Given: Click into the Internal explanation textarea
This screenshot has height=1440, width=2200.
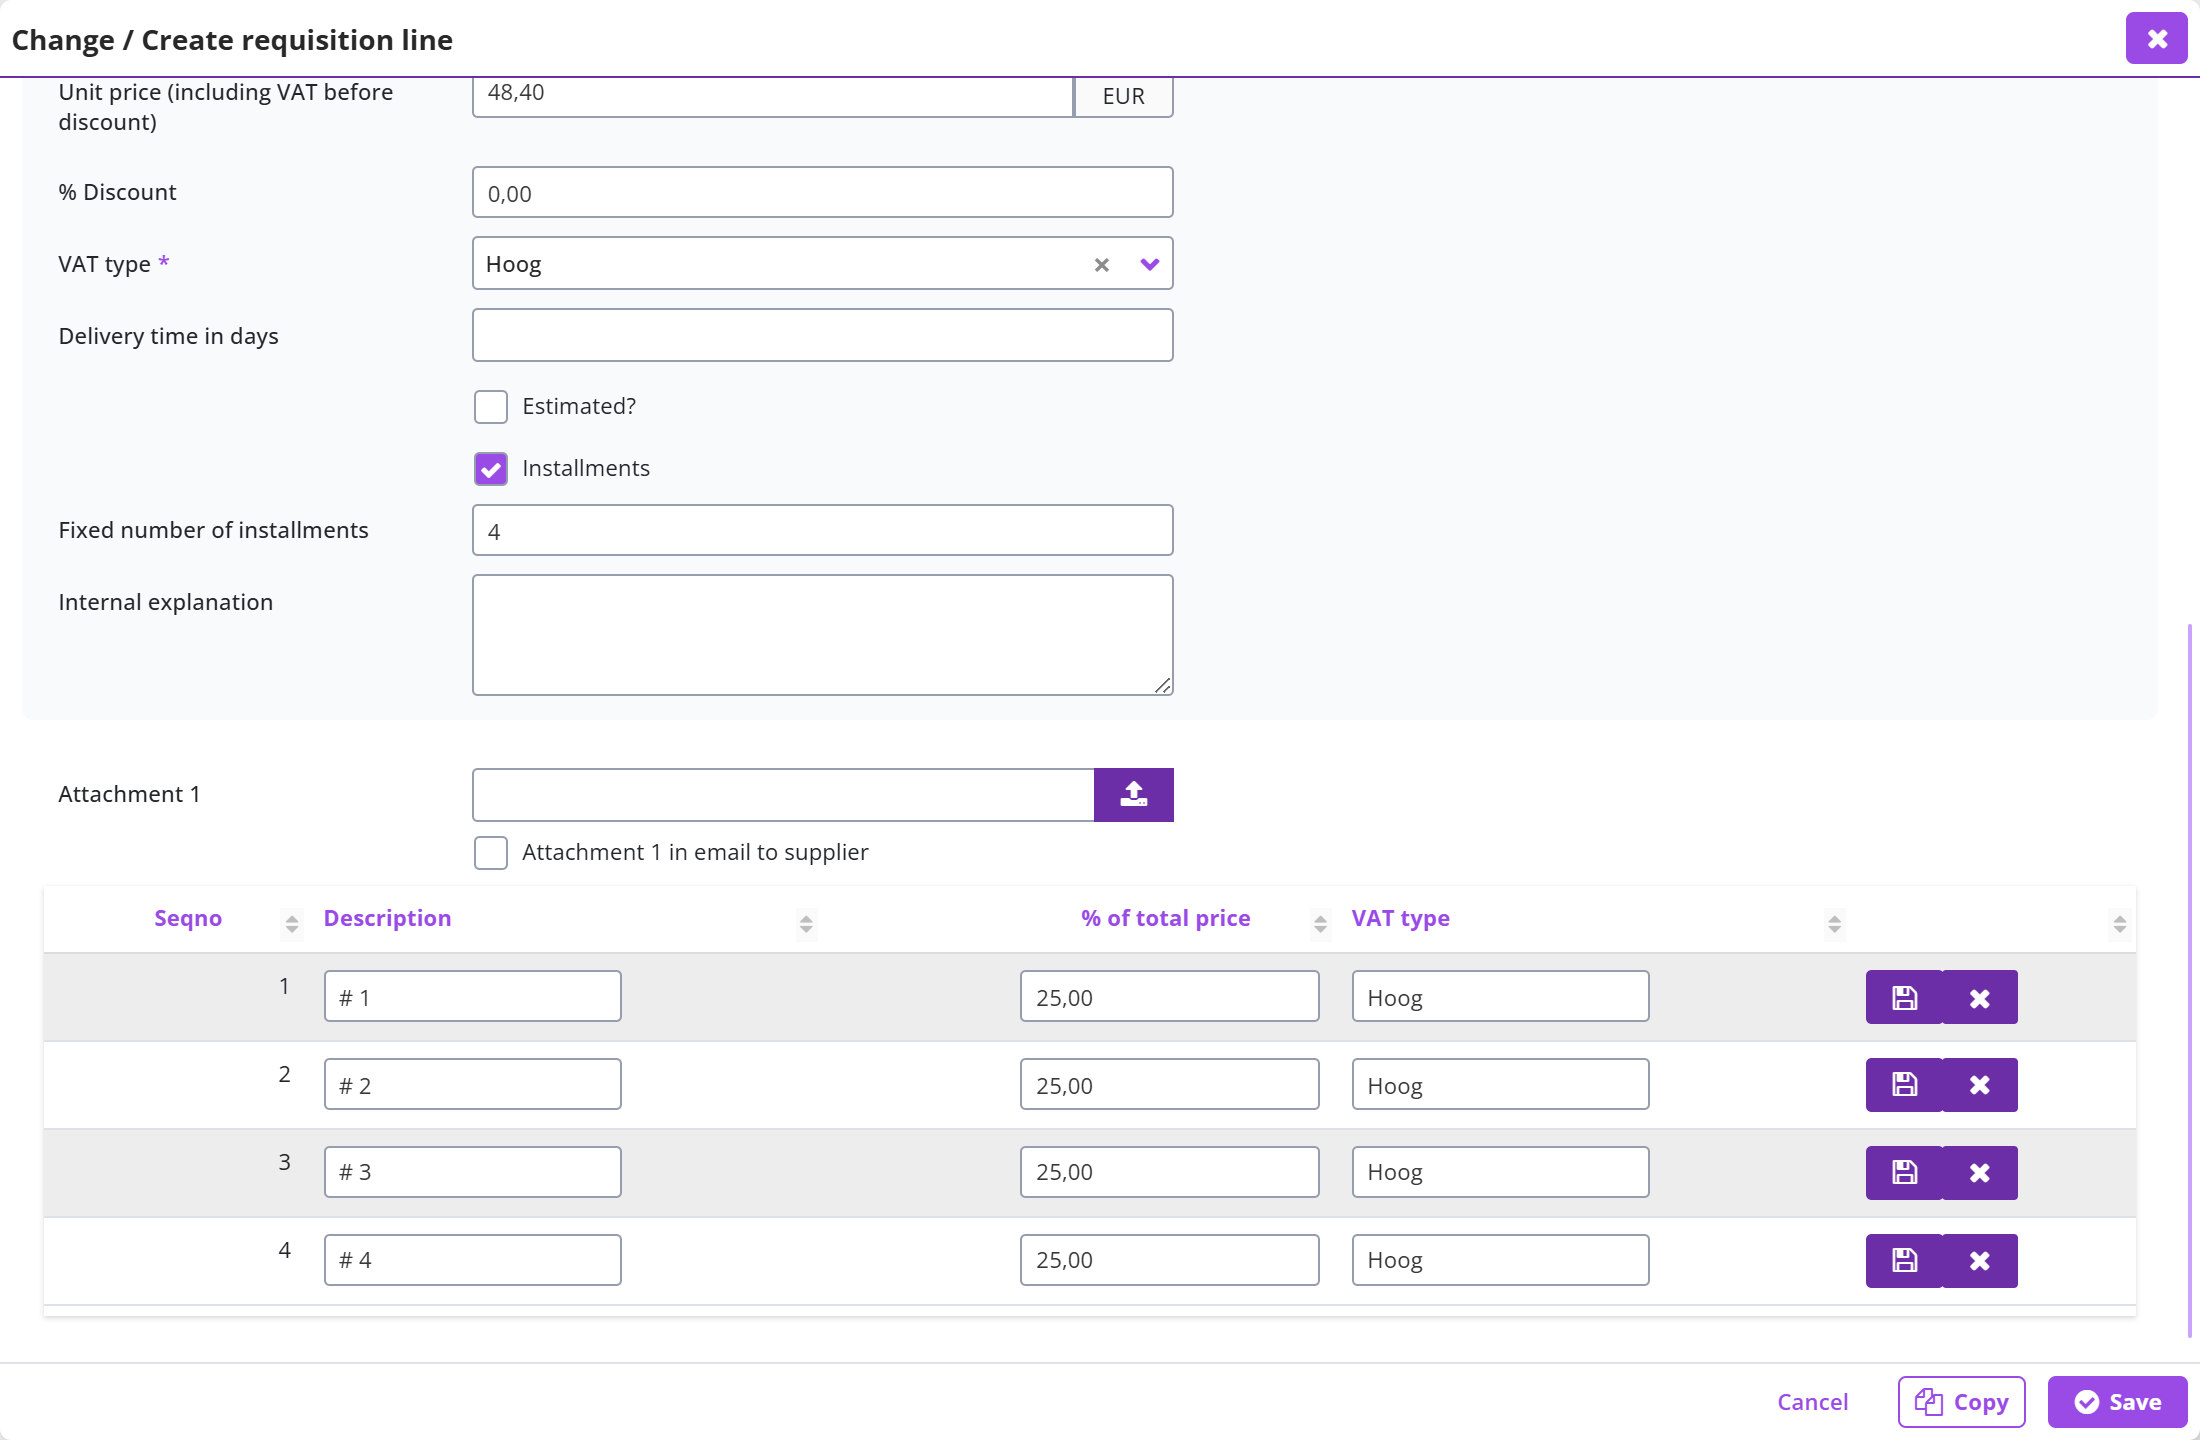Looking at the screenshot, I should tap(822, 635).
